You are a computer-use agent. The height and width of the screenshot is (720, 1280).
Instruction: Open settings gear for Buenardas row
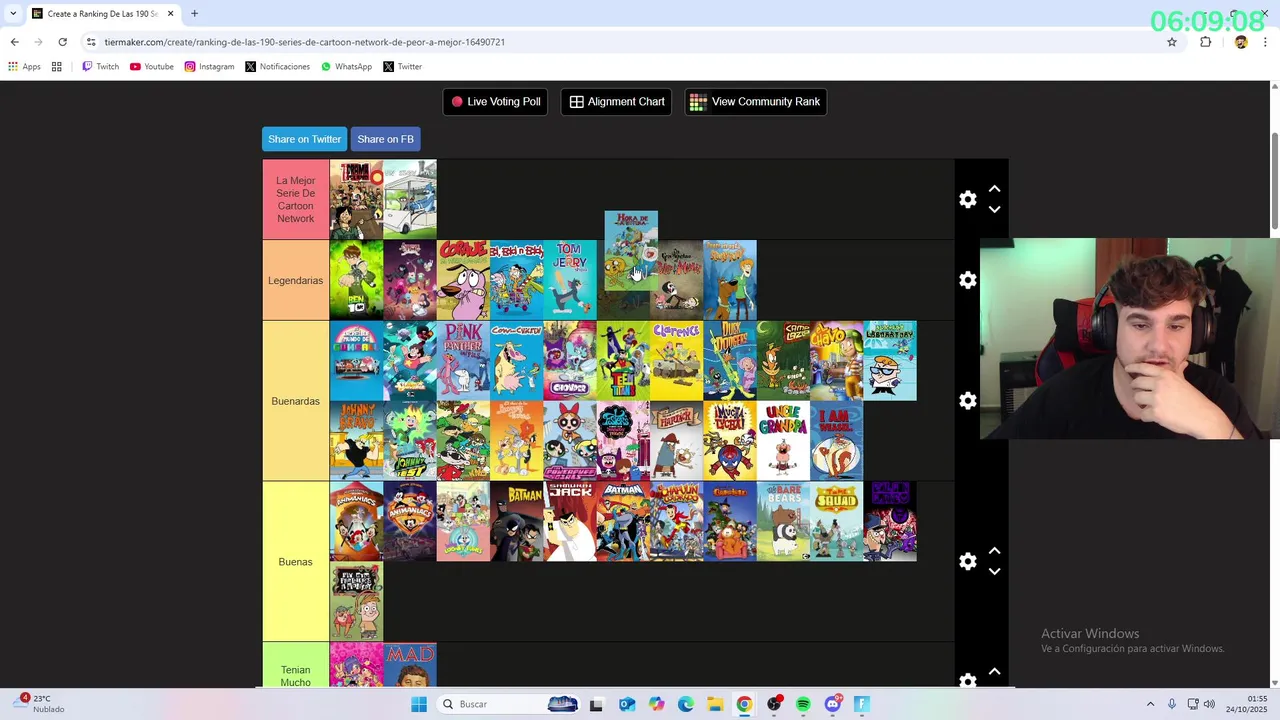tap(967, 400)
